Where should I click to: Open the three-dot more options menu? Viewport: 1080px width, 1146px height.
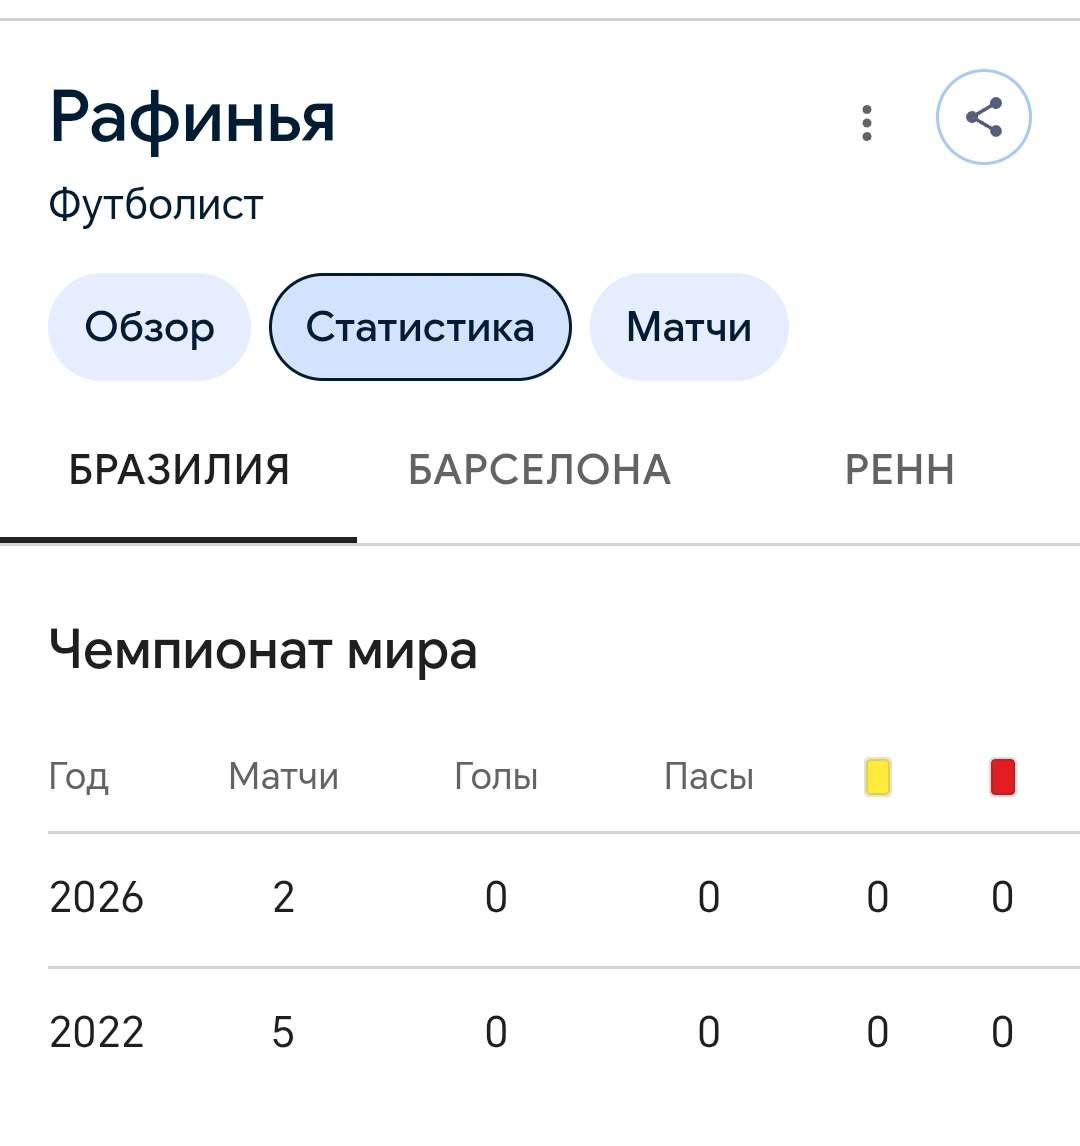[867, 123]
